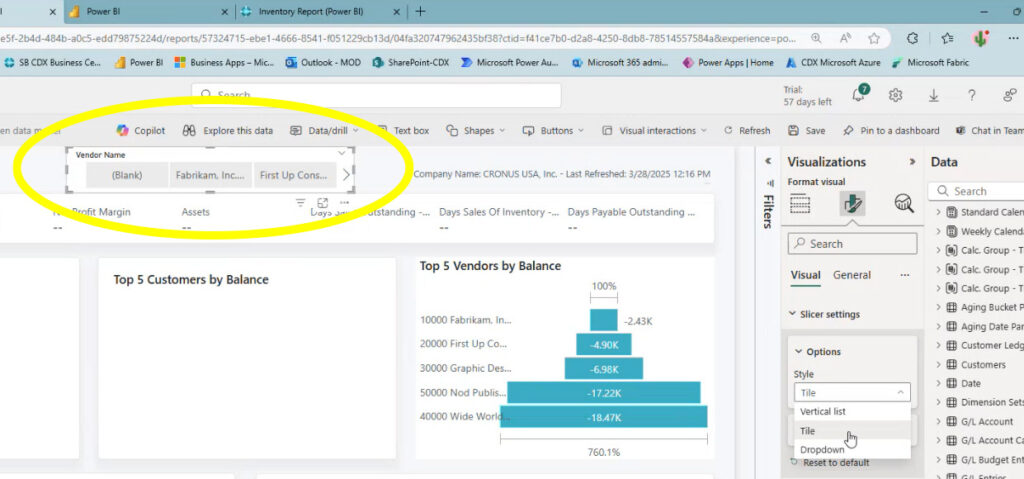1024x479 pixels.
Task: Expand the Standard Calendar table
Action: [x=938, y=212]
